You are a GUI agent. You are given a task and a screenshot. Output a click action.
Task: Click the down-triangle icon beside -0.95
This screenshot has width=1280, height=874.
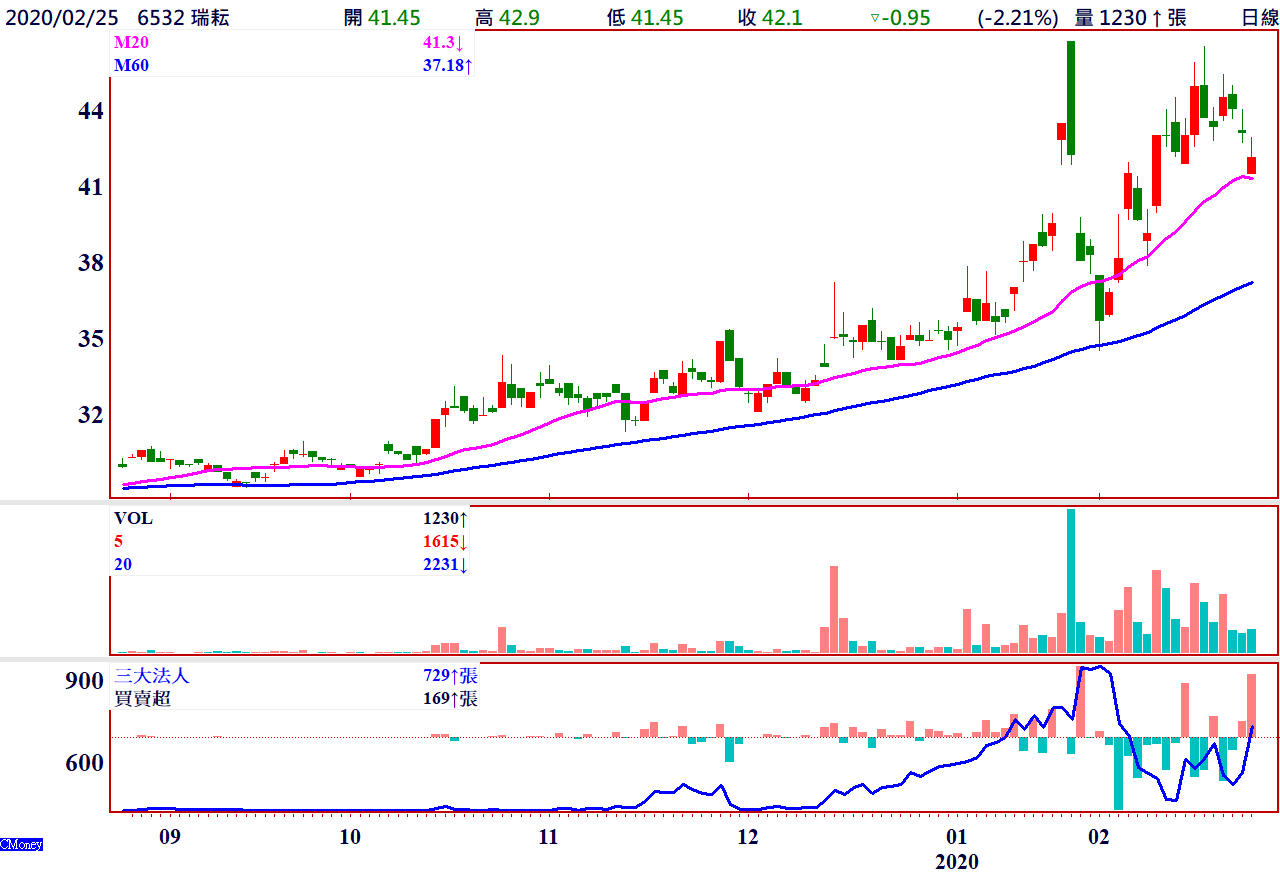point(874,18)
